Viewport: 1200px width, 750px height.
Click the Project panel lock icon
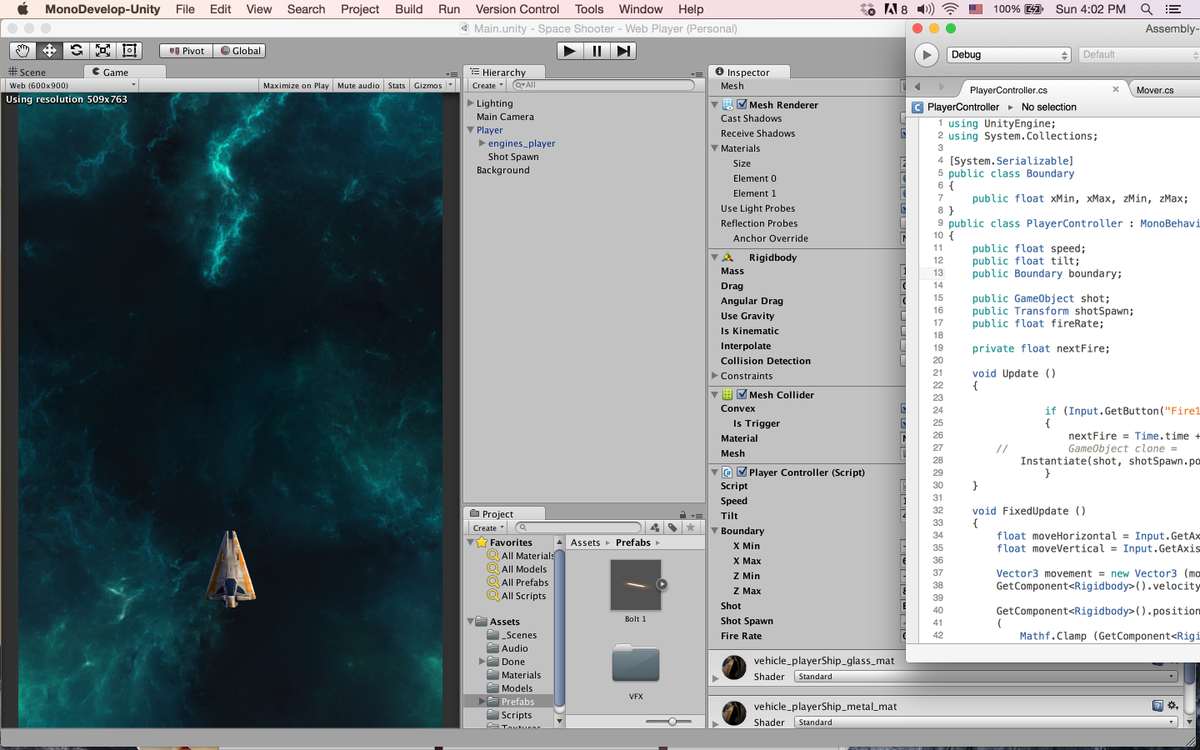click(x=682, y=514)
